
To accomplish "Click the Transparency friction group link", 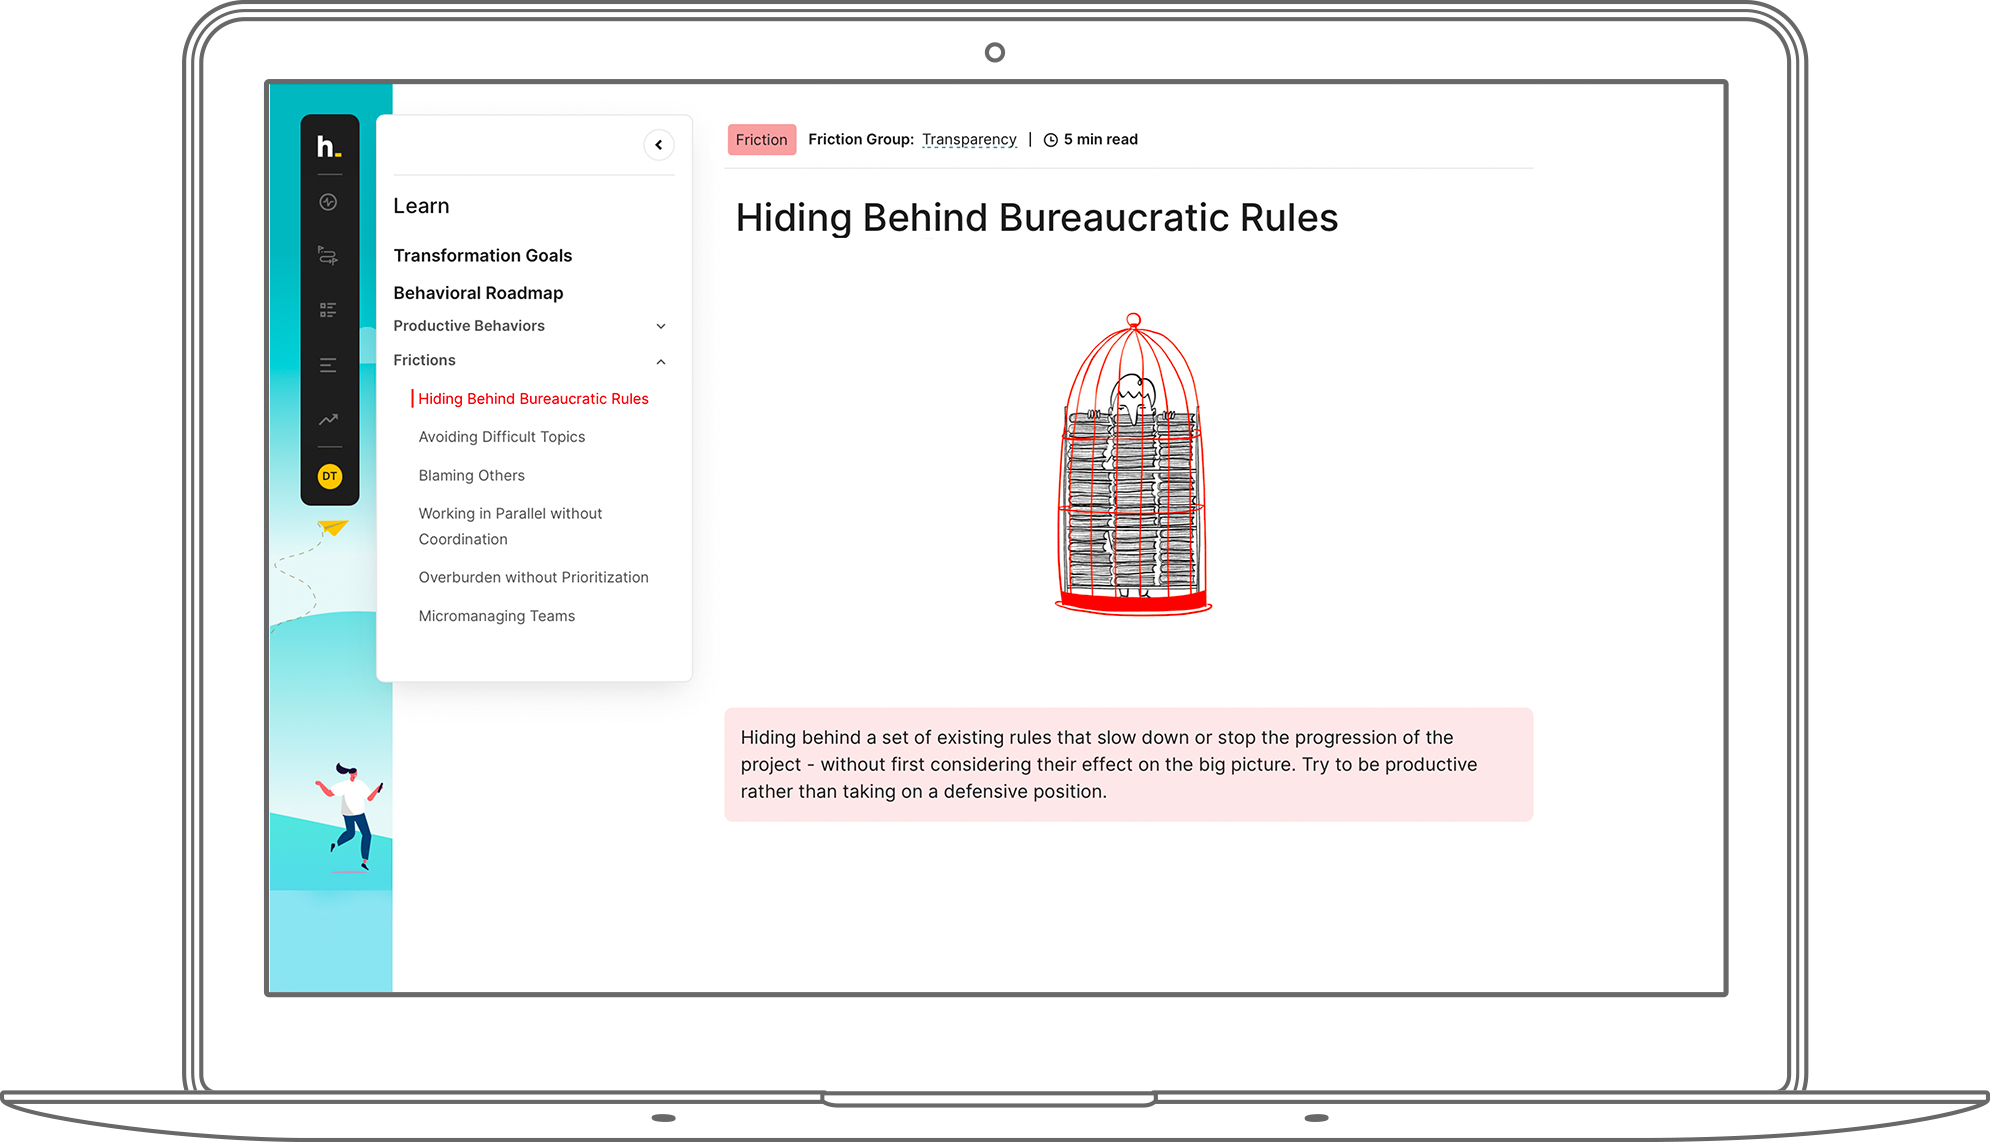I will click(968, 140).
